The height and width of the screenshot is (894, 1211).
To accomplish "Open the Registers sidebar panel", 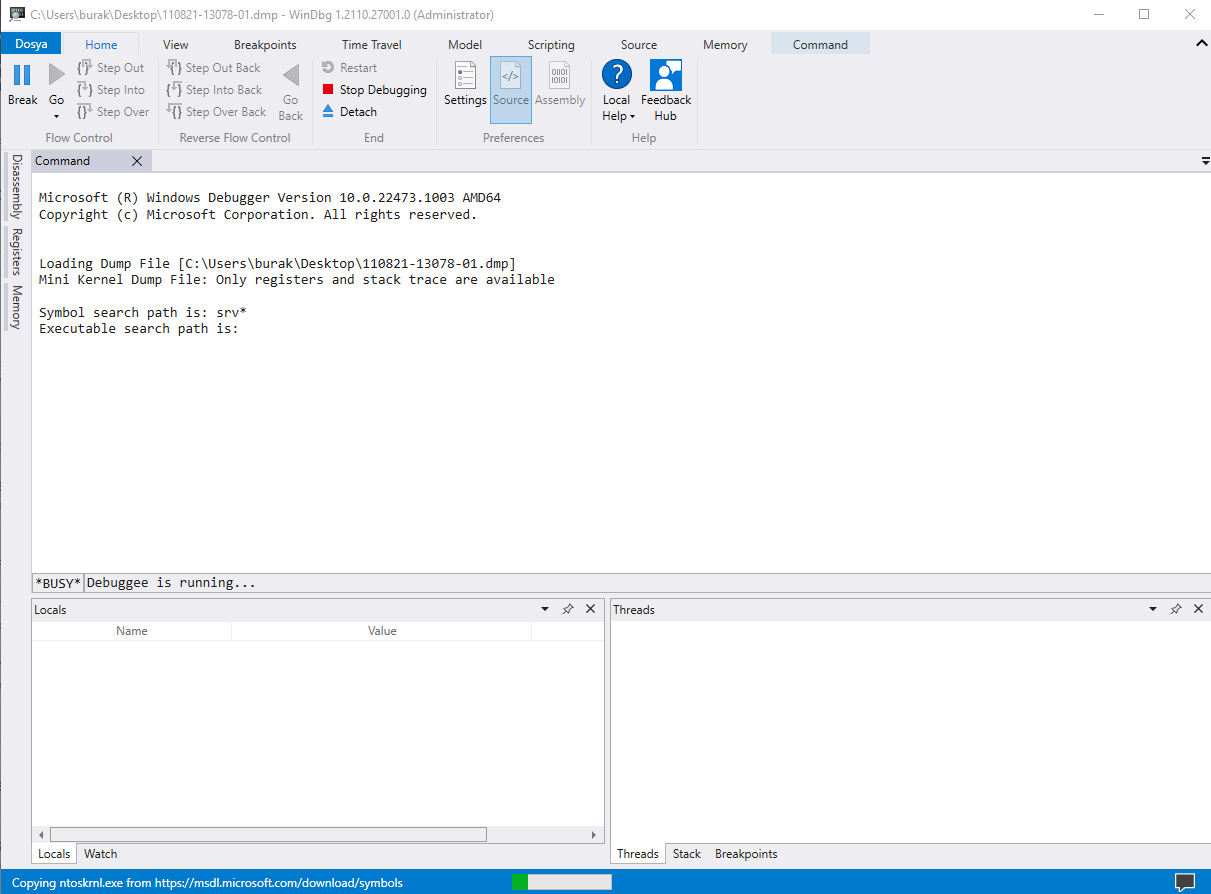I will [x=15, y=250].
